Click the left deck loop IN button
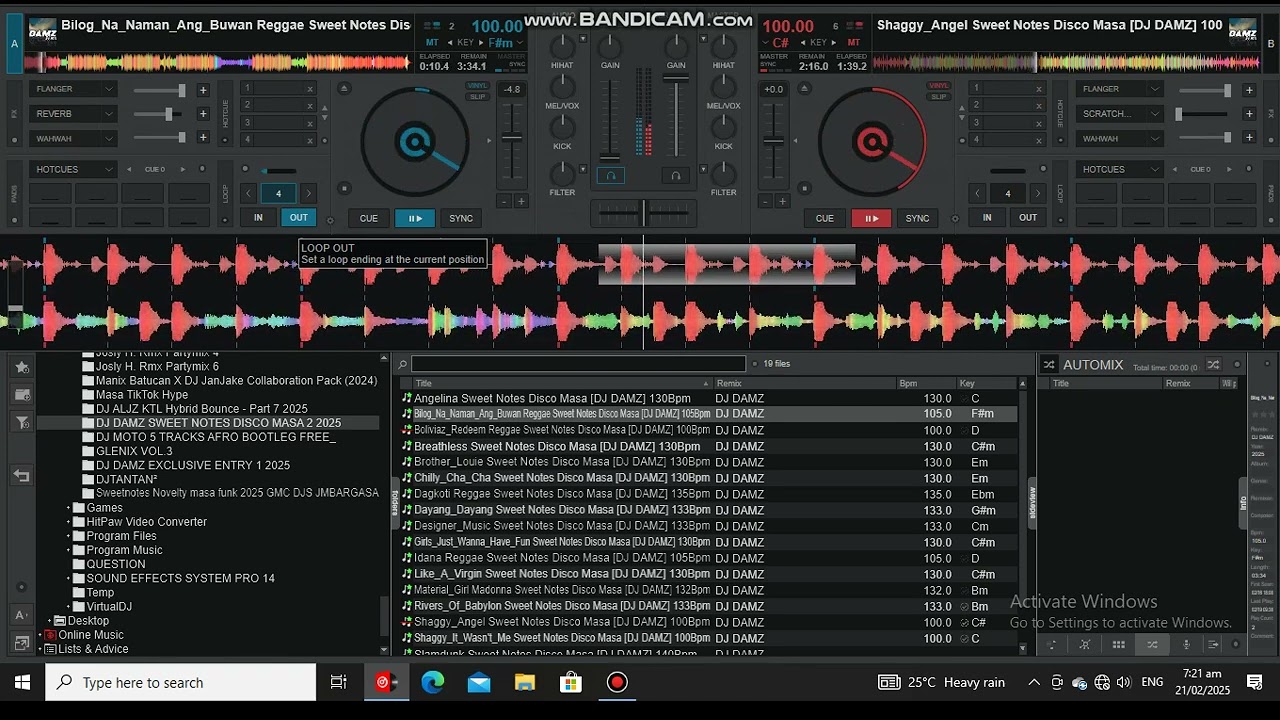The width and height of the screenshot is (1280, 720). point(258,218)
